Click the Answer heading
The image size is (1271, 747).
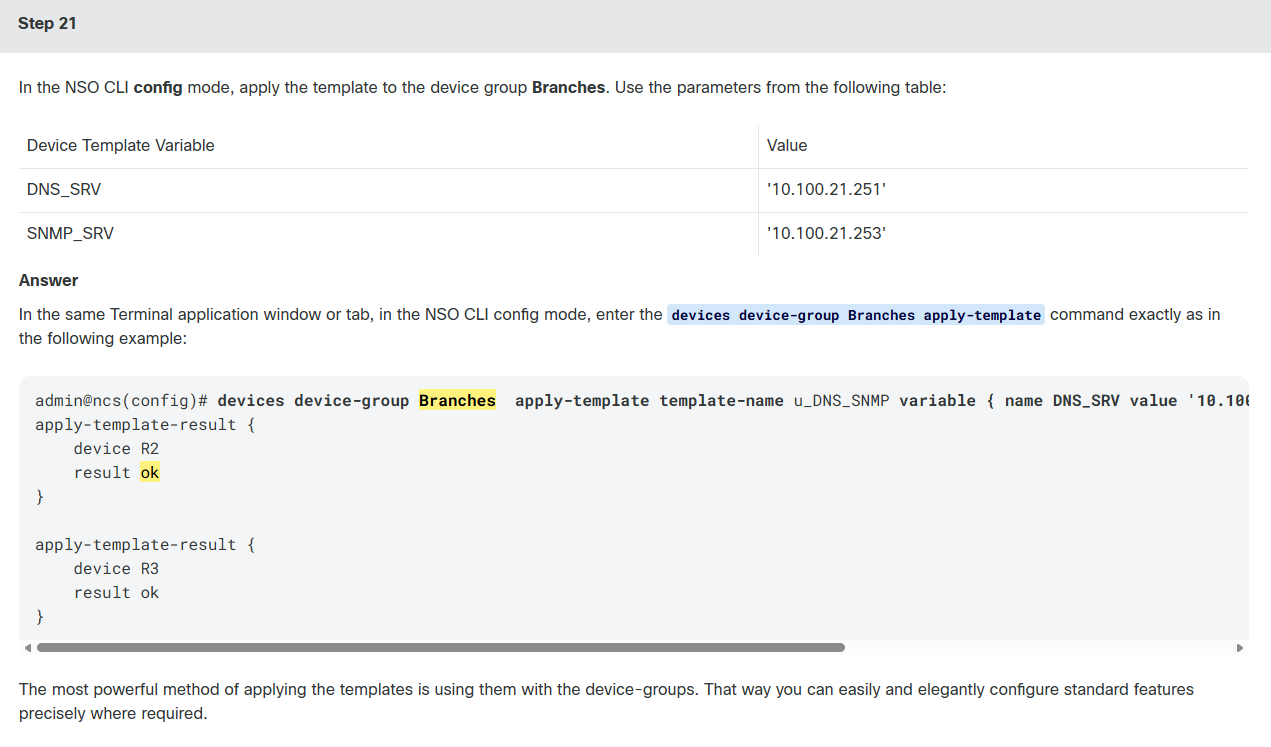[48, 280]
